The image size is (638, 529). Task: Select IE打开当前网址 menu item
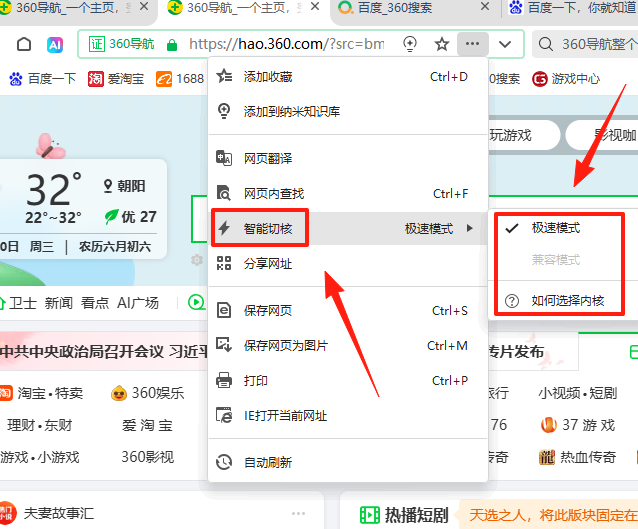348,415
